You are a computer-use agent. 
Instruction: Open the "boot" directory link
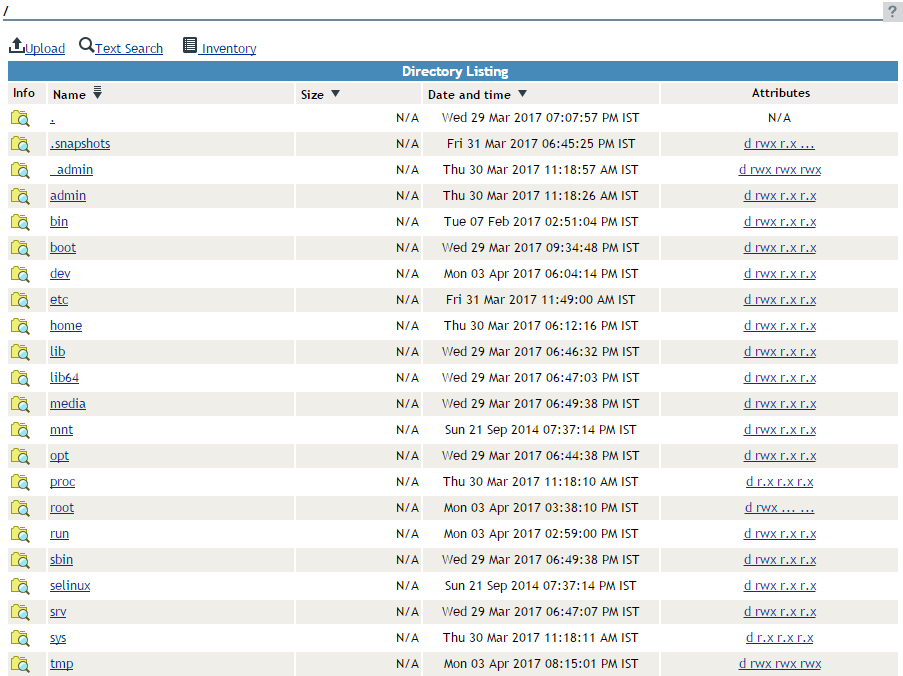[62, 247]
